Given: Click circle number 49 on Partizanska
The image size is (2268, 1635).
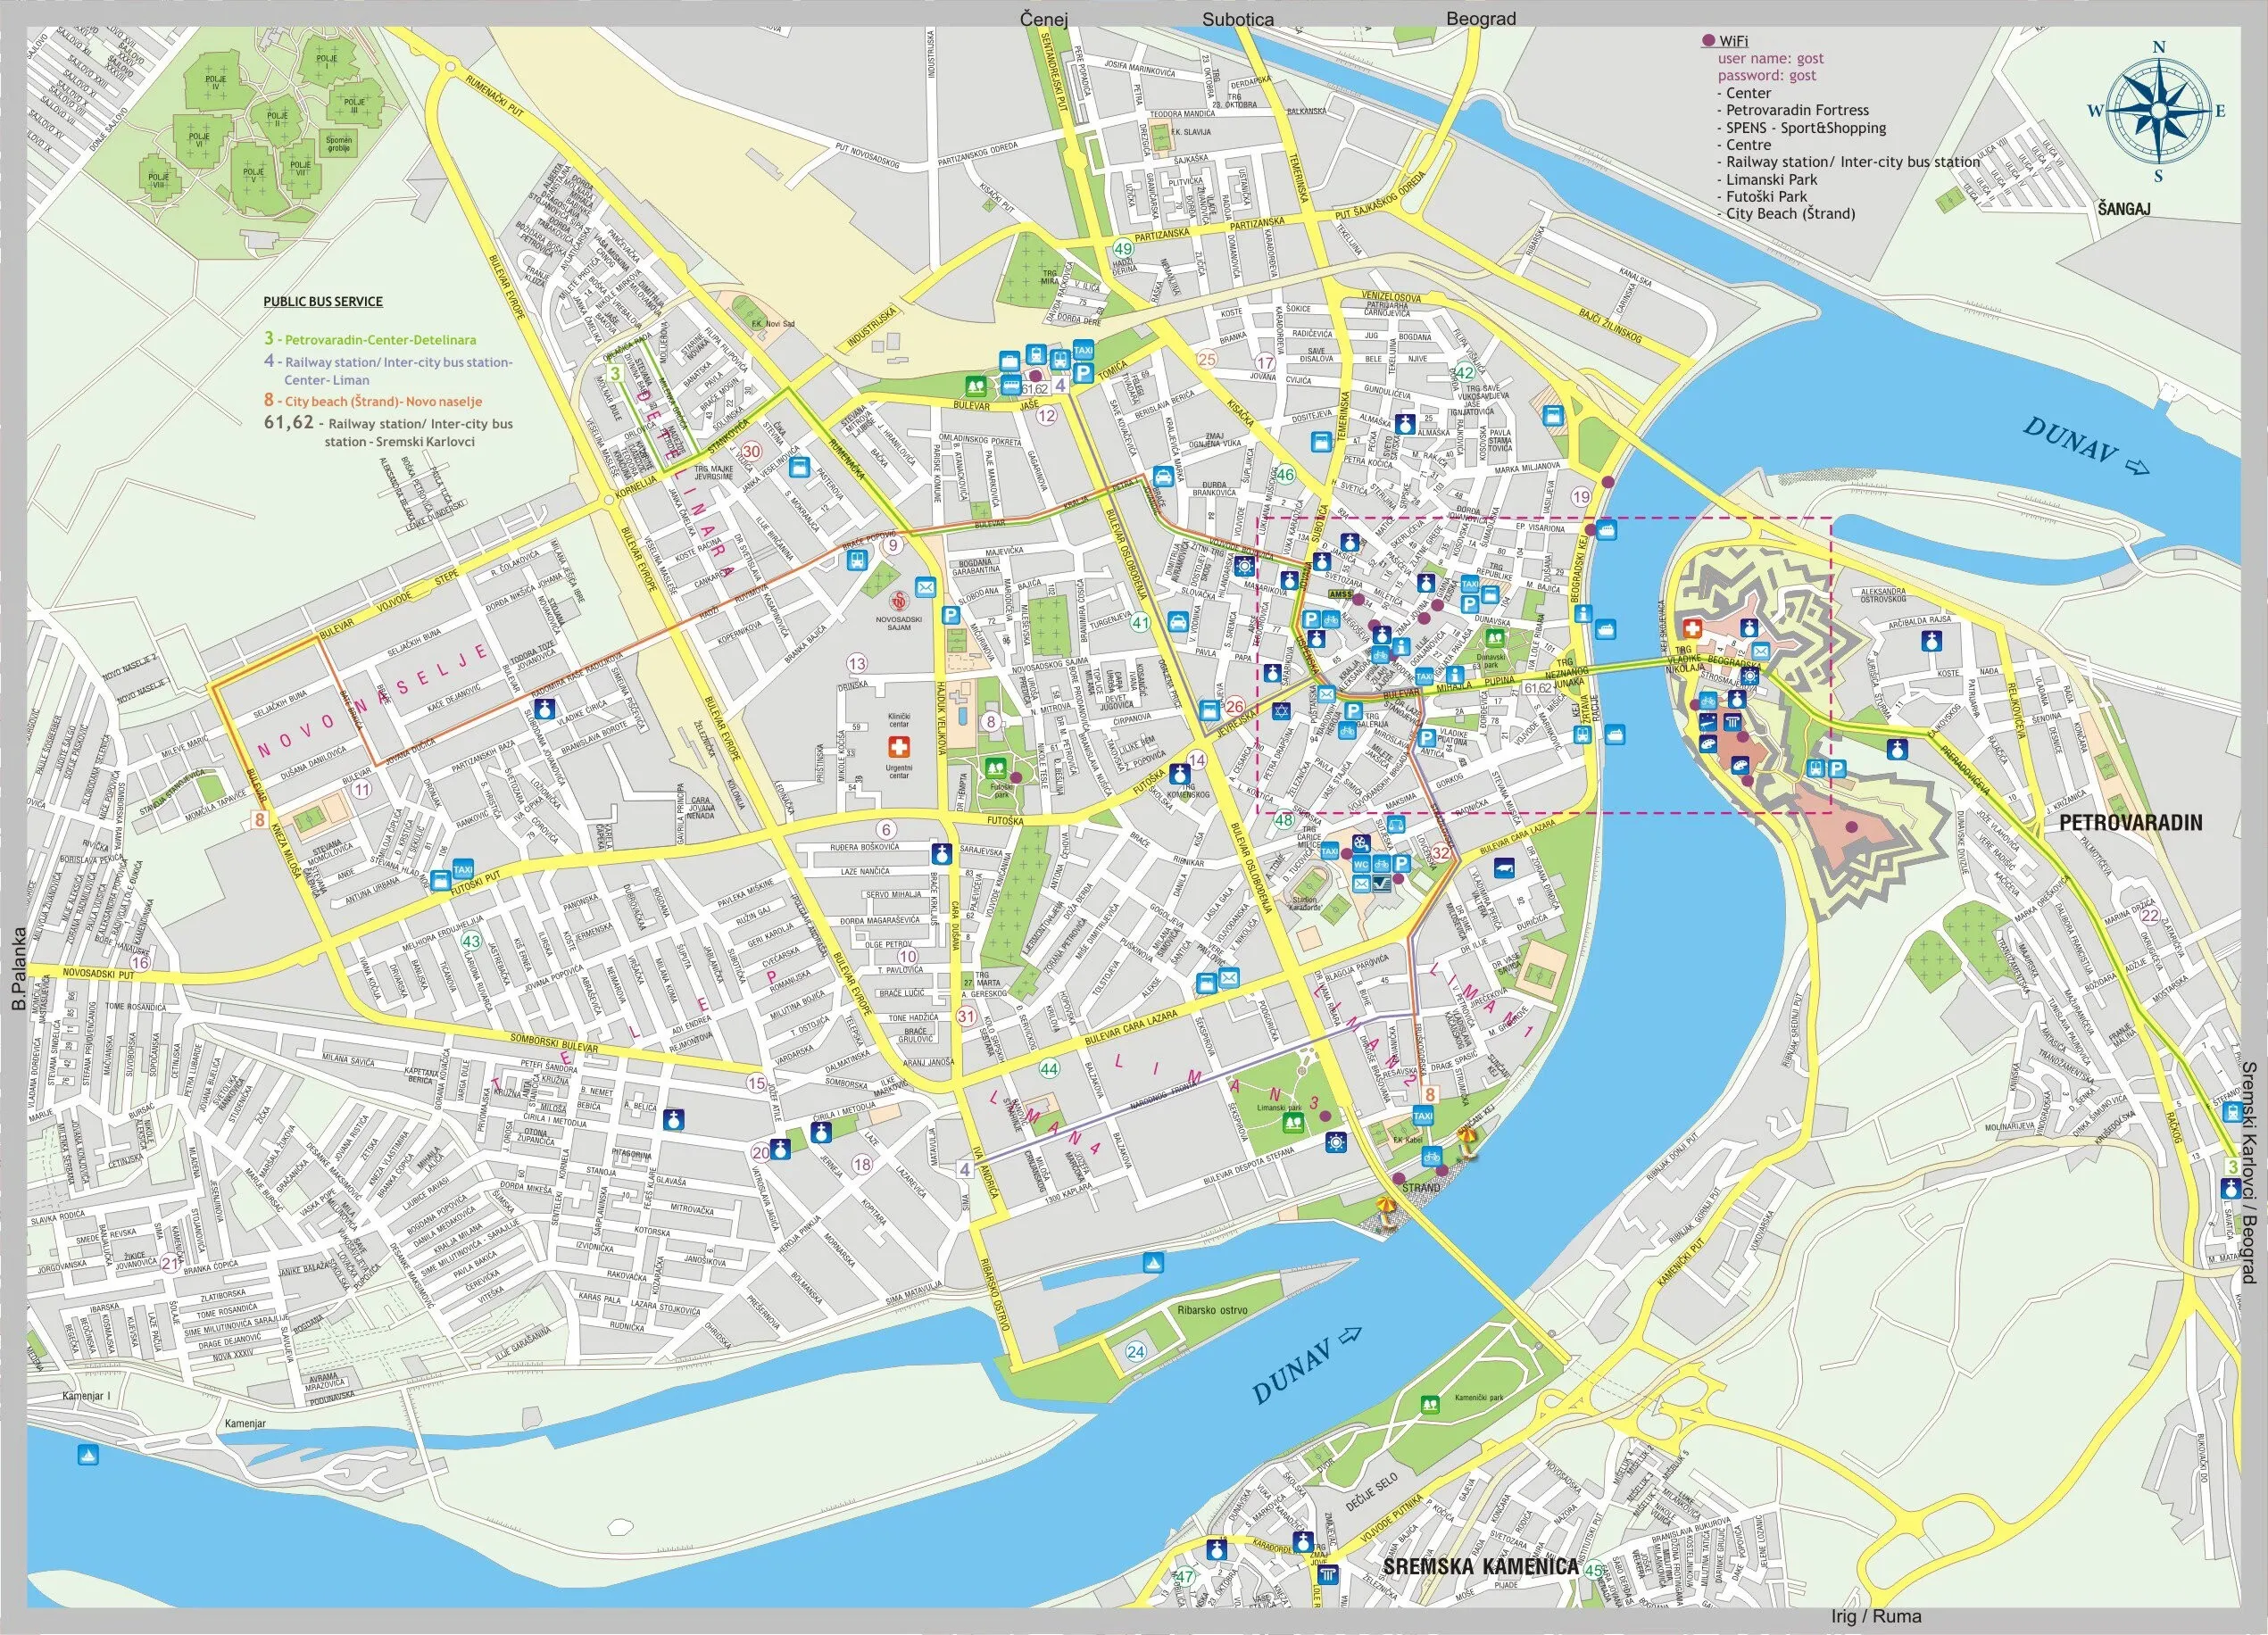Looking at the screenshot, I should click(1124, 248).
